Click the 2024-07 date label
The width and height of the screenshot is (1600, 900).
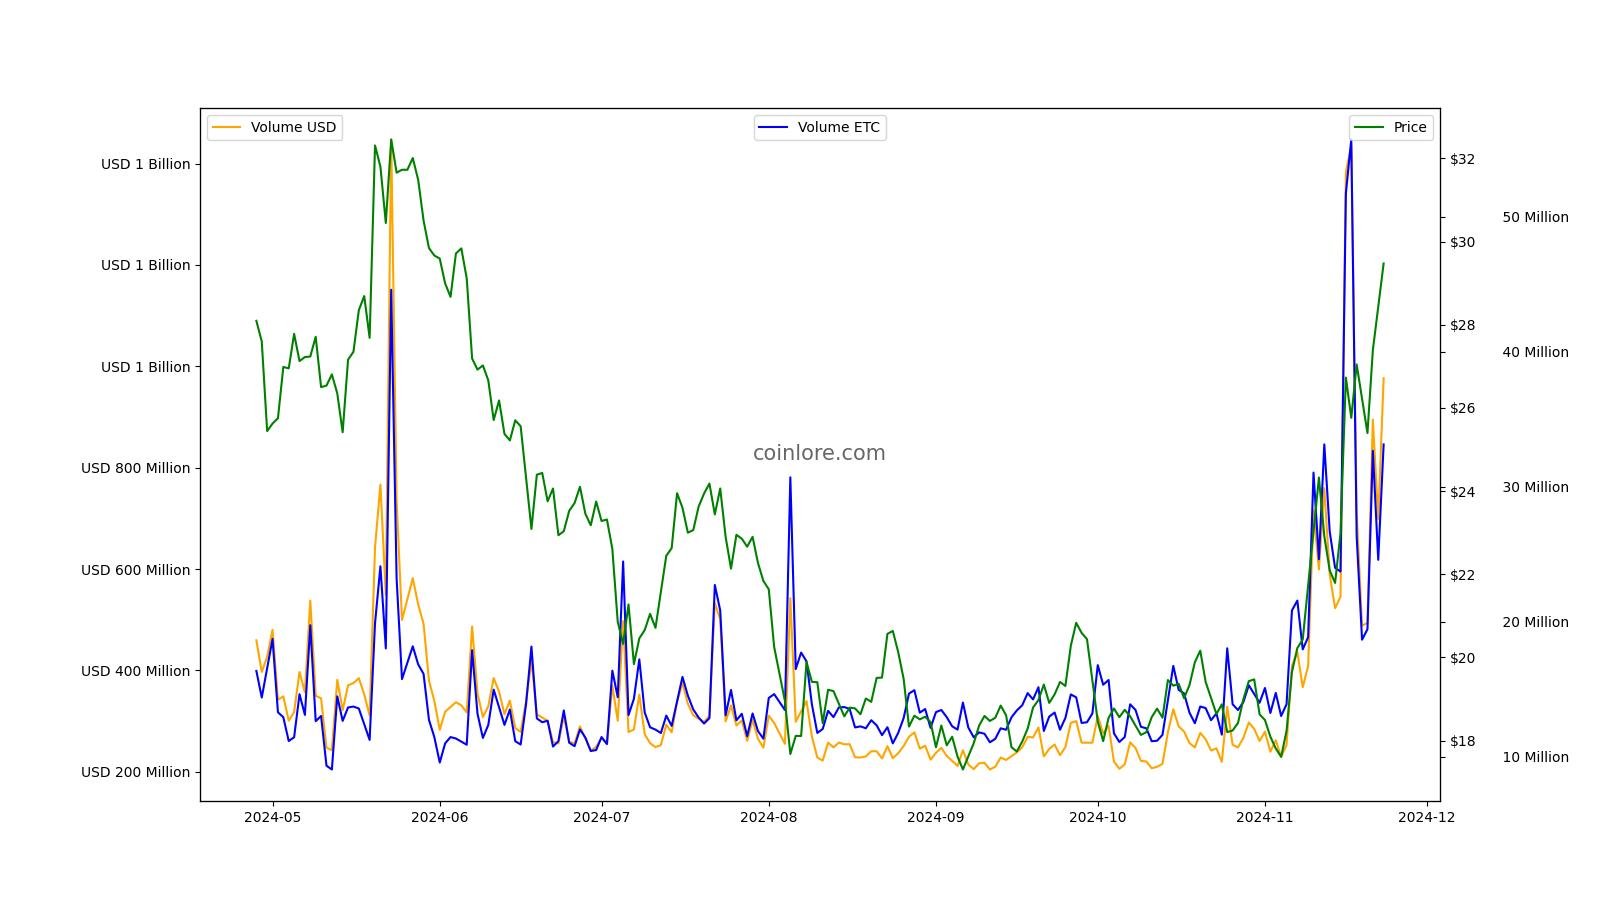coord(602,817)
